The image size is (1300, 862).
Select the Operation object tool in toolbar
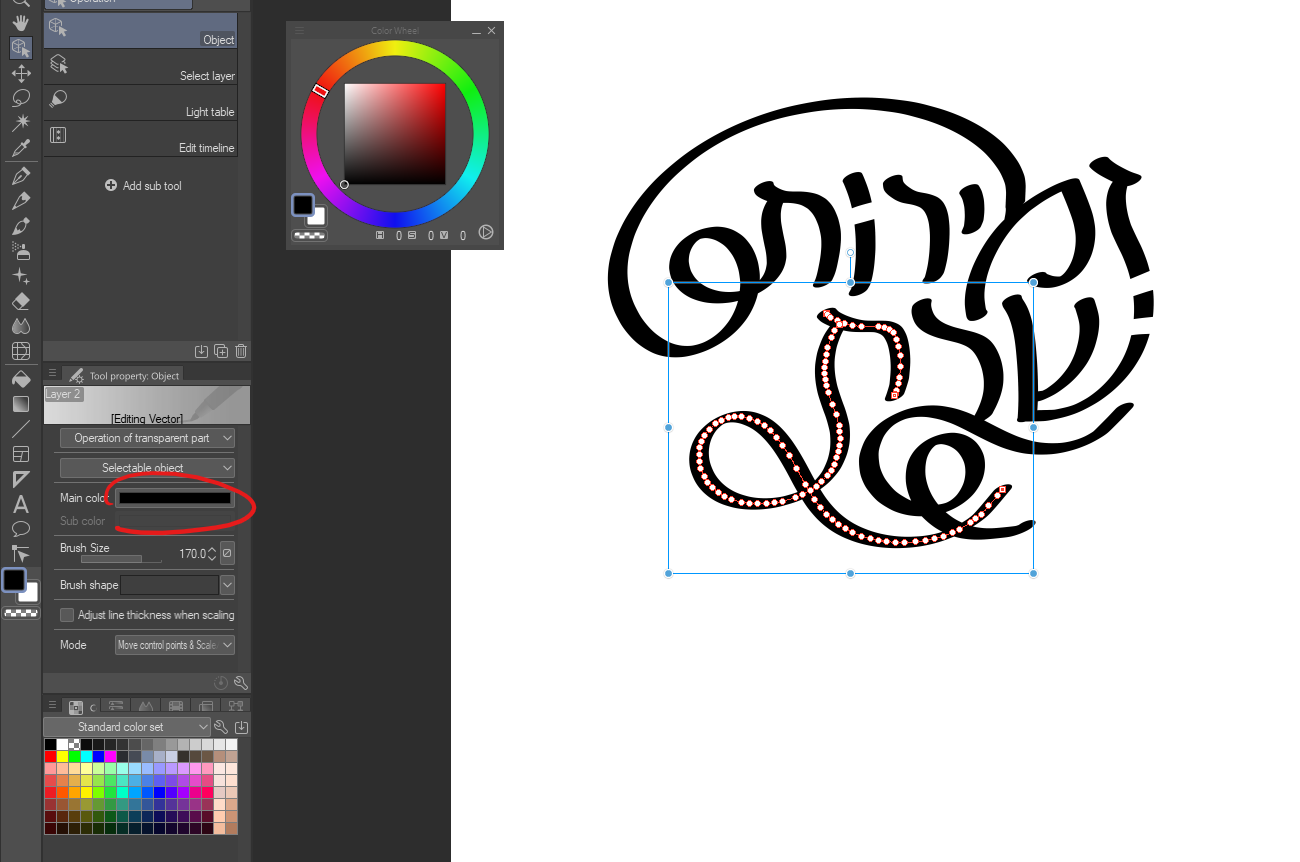(x=20, y=48)
